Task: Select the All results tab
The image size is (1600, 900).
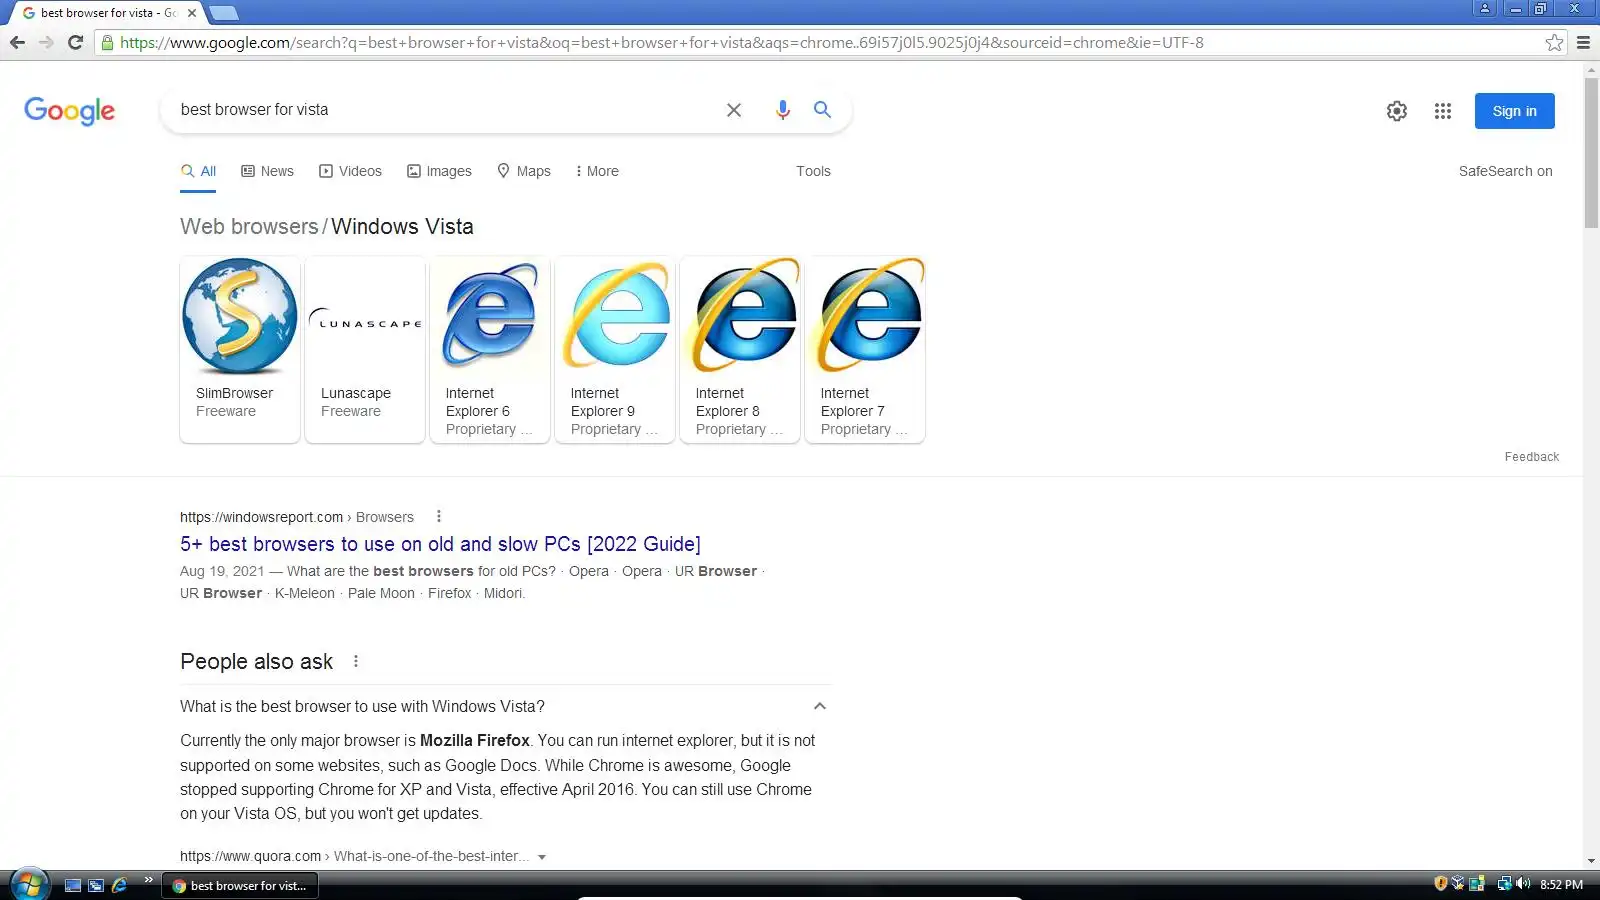Action: click(x=198, y=171)
